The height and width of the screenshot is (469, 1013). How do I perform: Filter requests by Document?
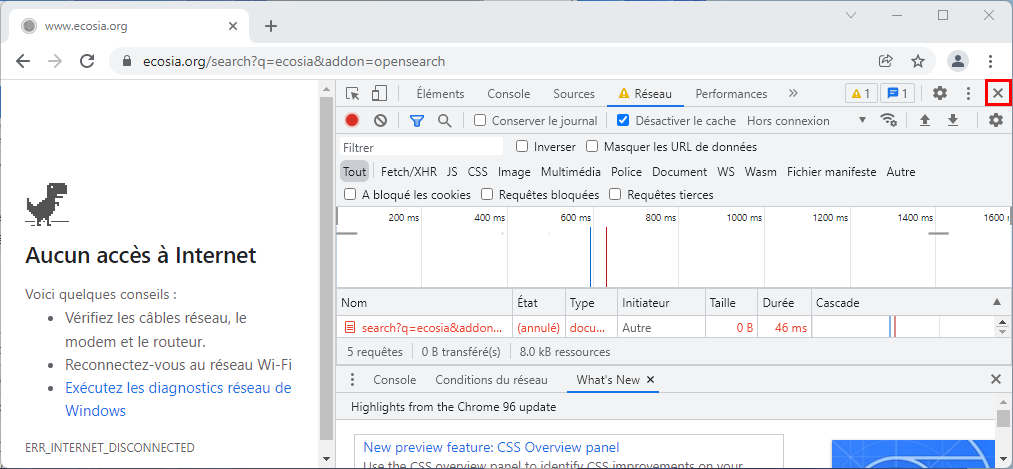click(679, 172)
